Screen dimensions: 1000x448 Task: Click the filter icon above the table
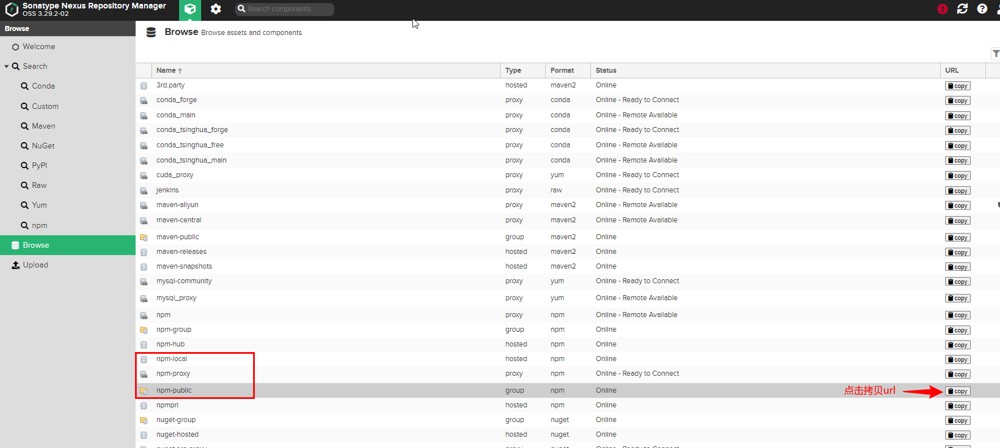[996, 54]
